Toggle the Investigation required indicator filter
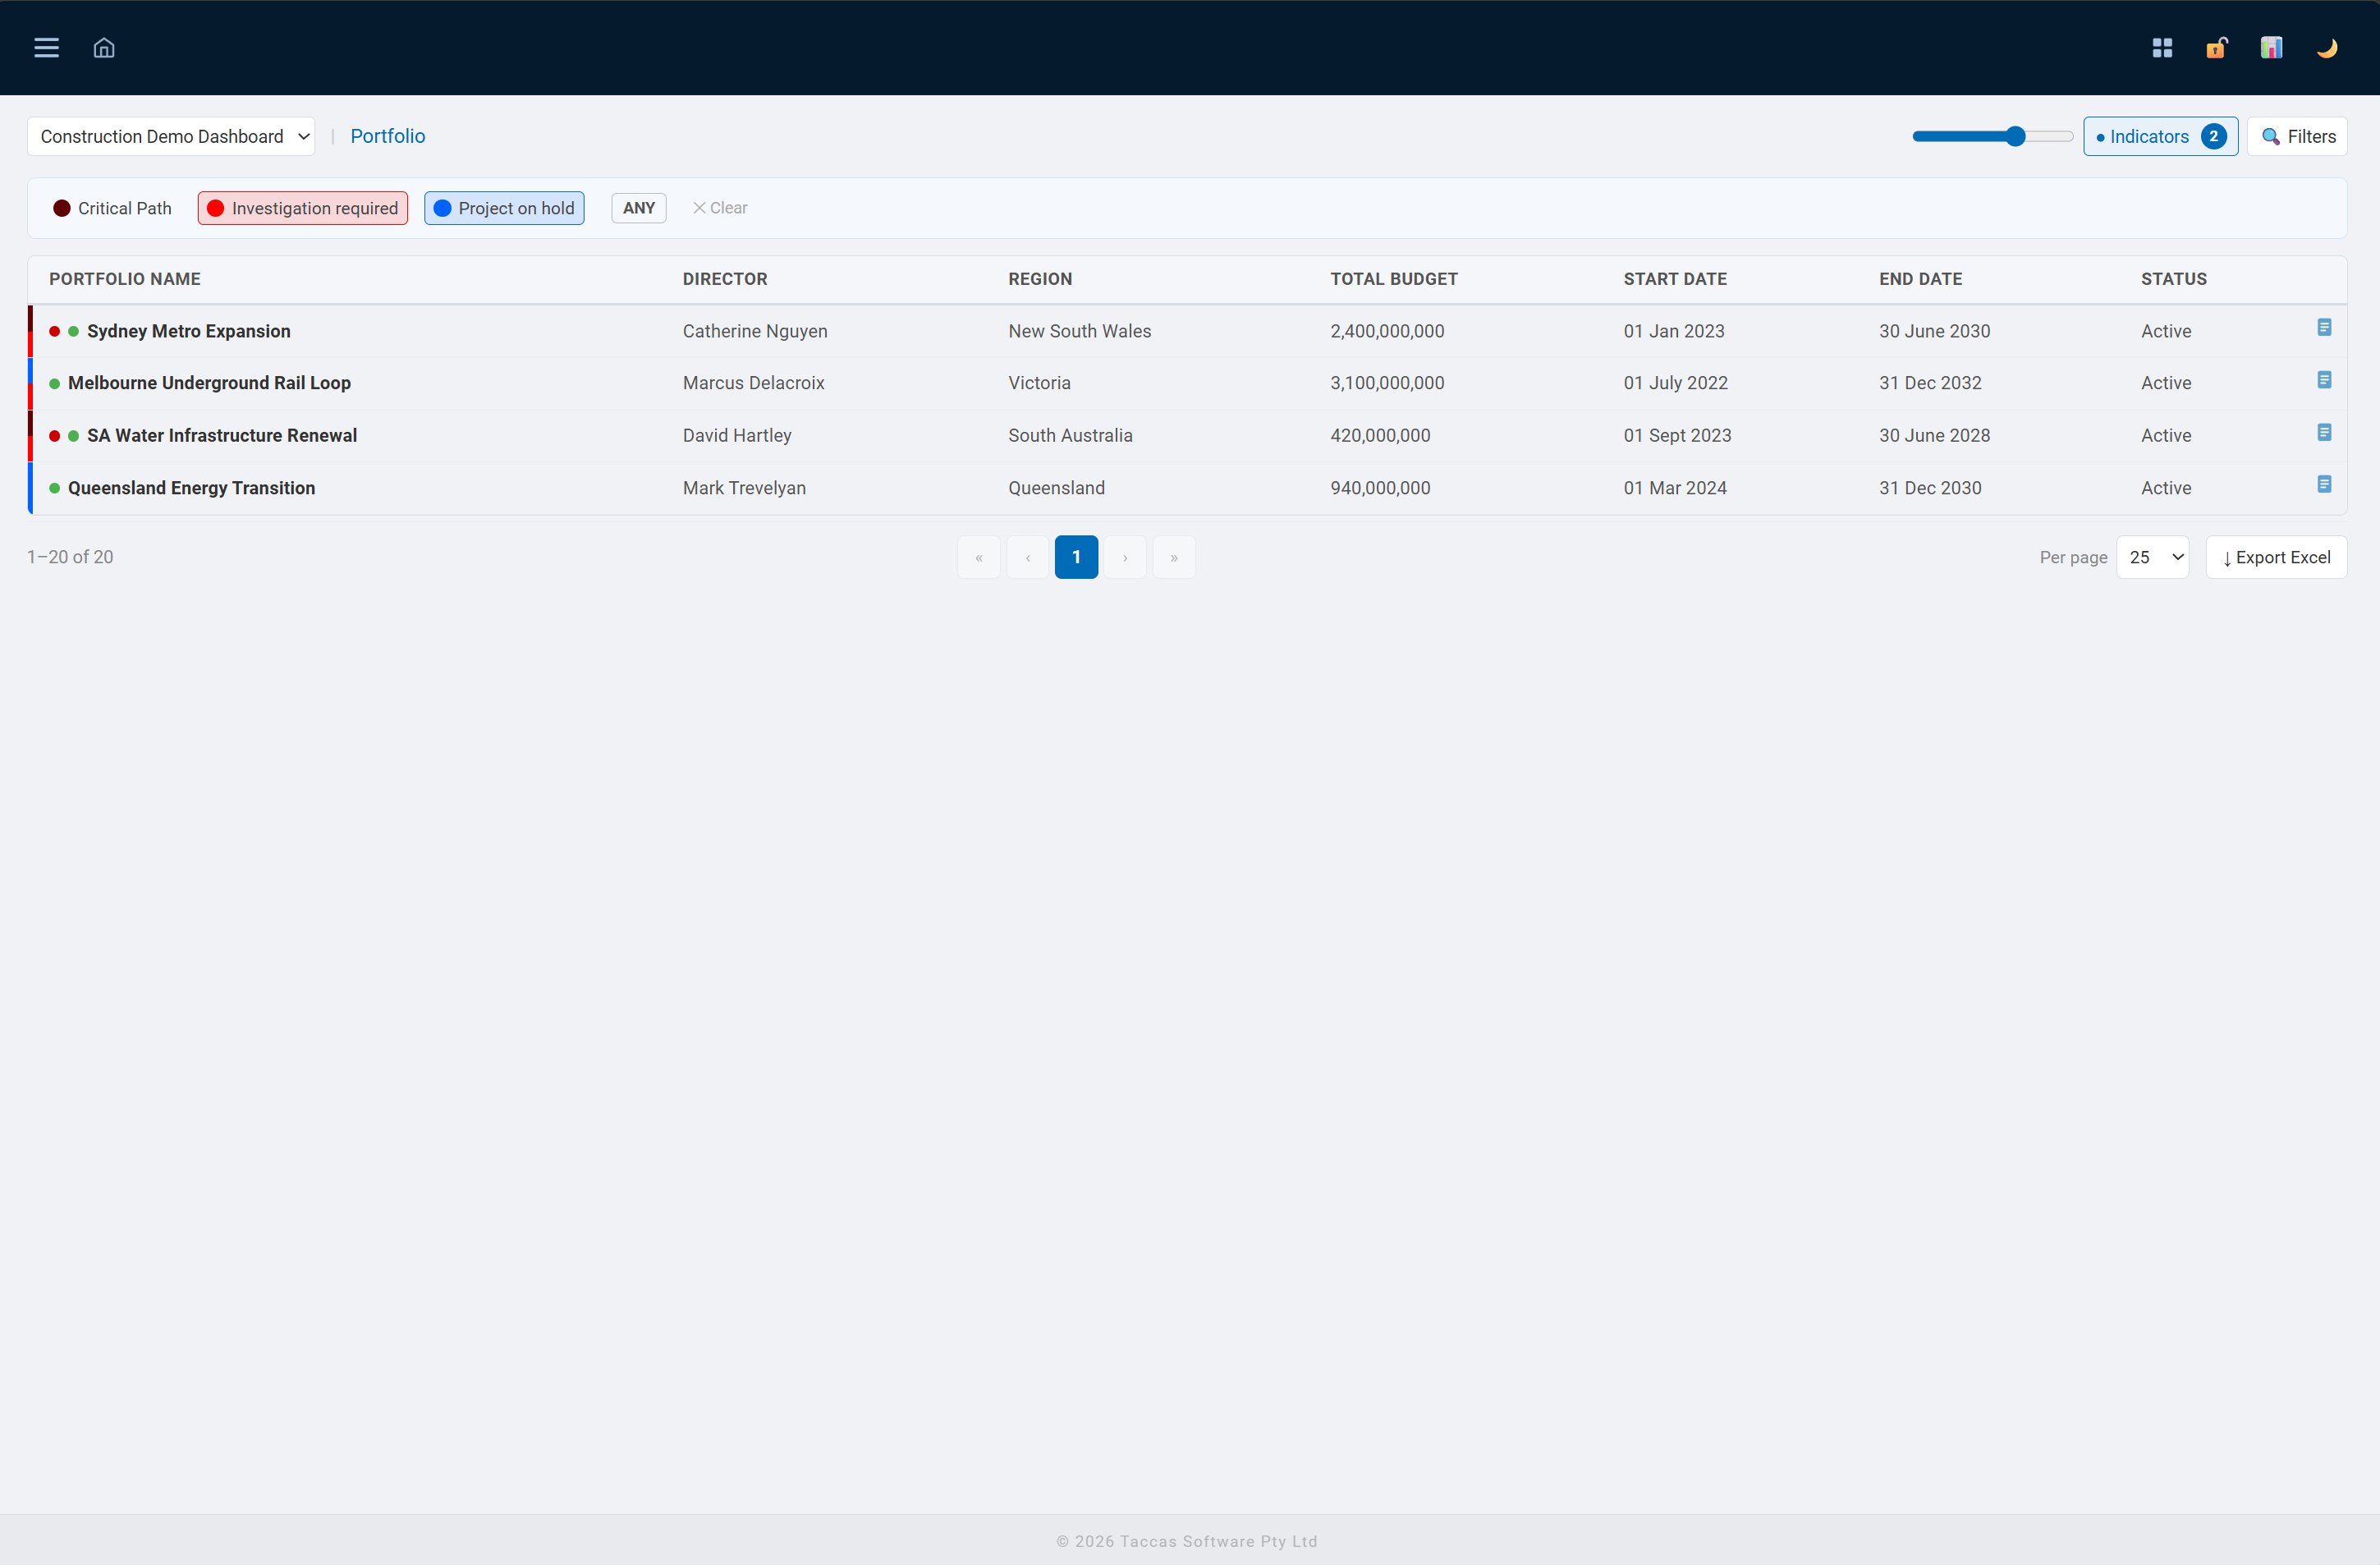This screenshot has width=2380, height=1565. (303, 208)
